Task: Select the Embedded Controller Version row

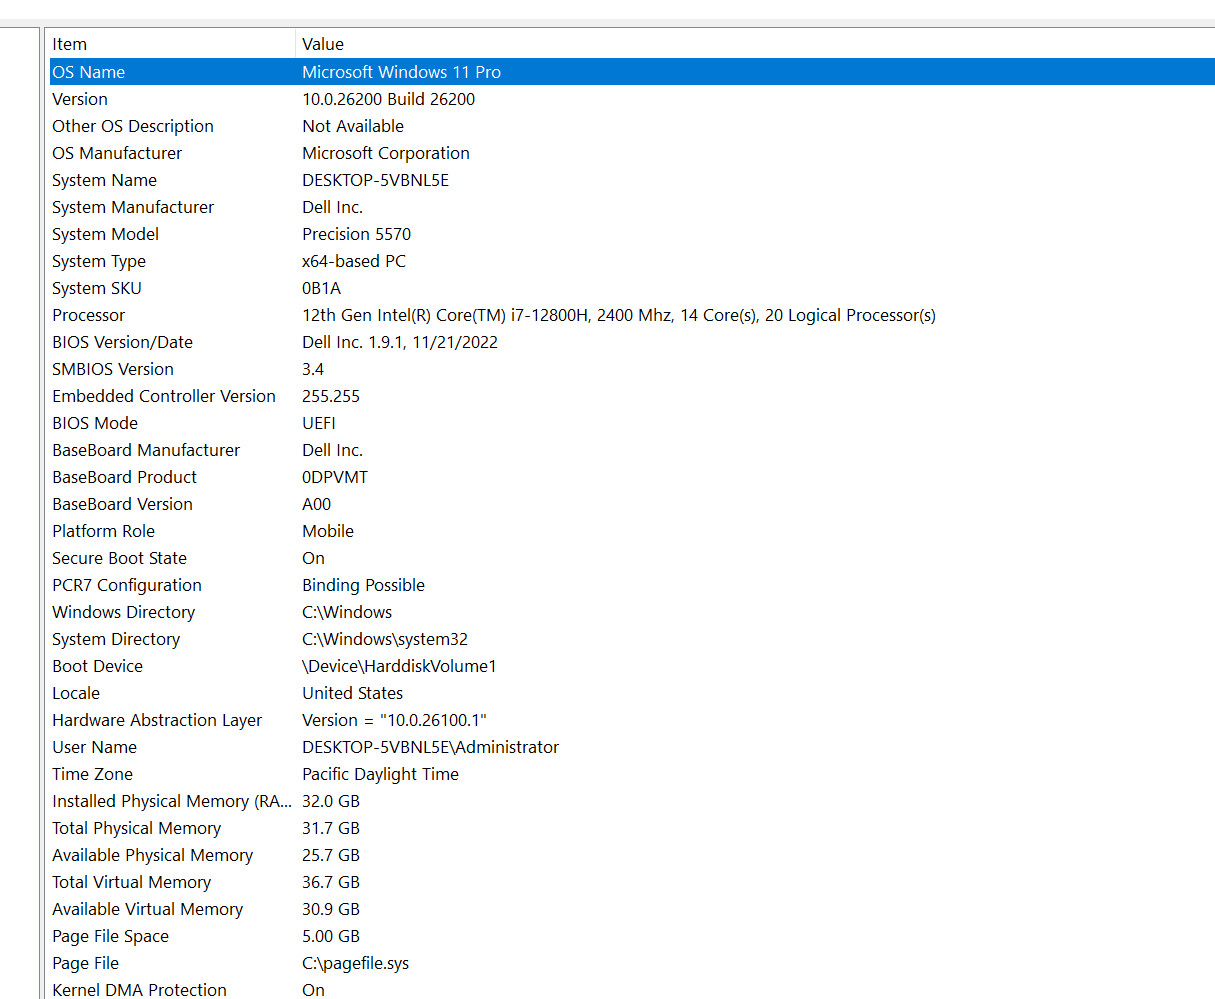Action: pos(632,396)
